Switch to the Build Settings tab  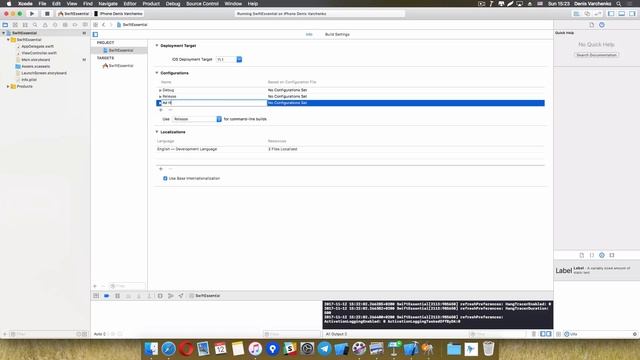point(337,35)
